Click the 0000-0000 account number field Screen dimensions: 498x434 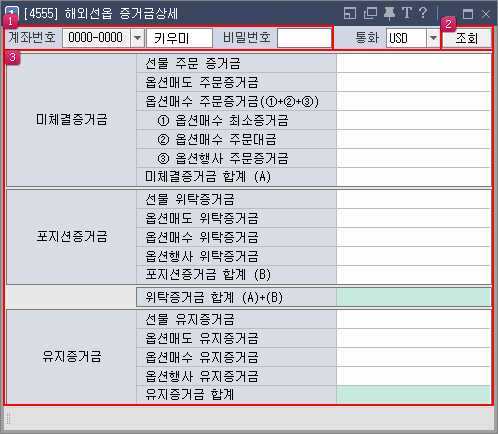point(96,38)
